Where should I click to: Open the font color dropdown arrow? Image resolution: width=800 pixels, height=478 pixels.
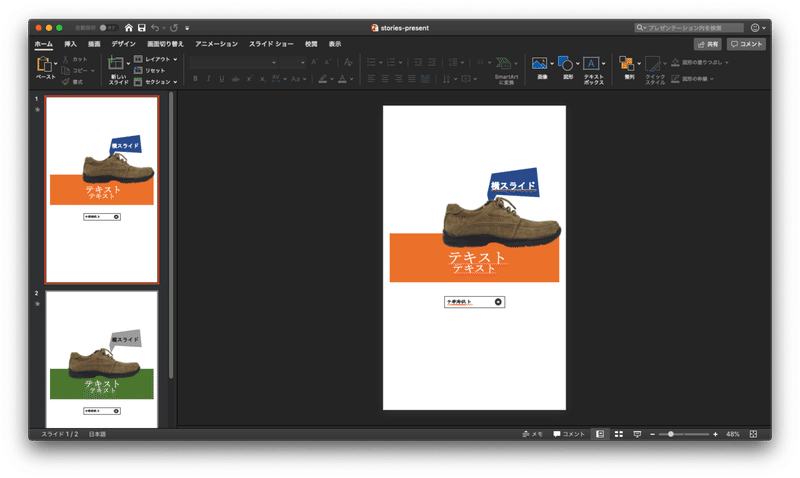(352, 79)
